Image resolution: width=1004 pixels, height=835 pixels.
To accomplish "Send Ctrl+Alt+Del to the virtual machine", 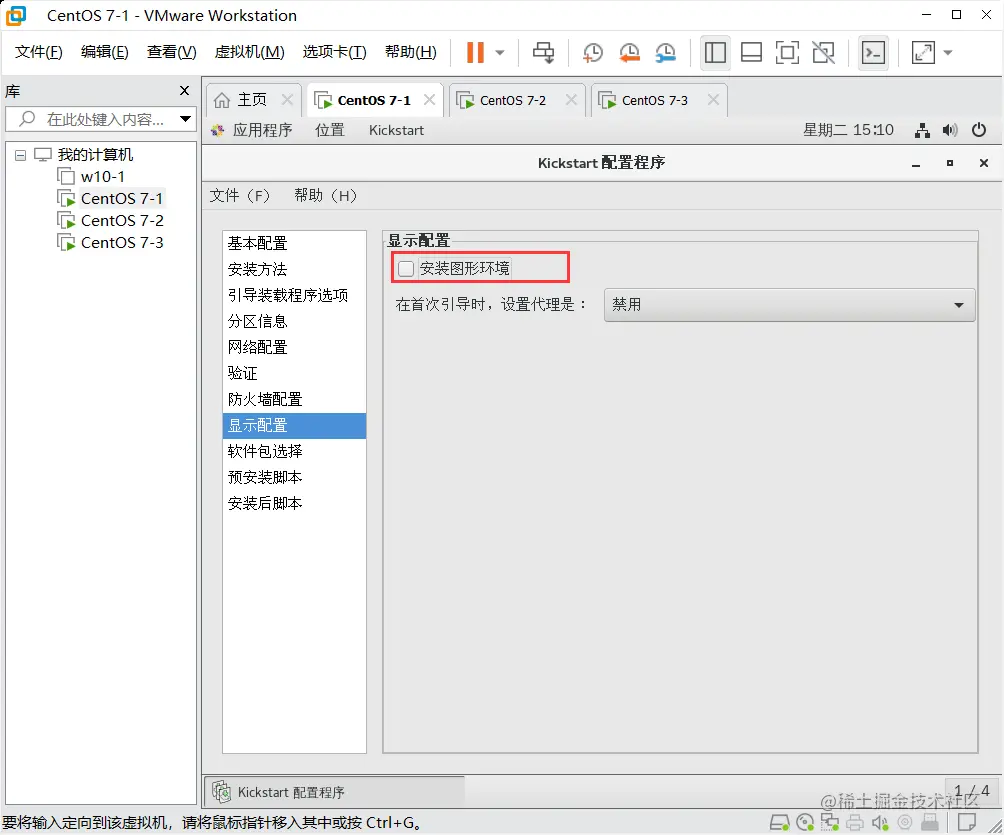I will coord(544,53).
